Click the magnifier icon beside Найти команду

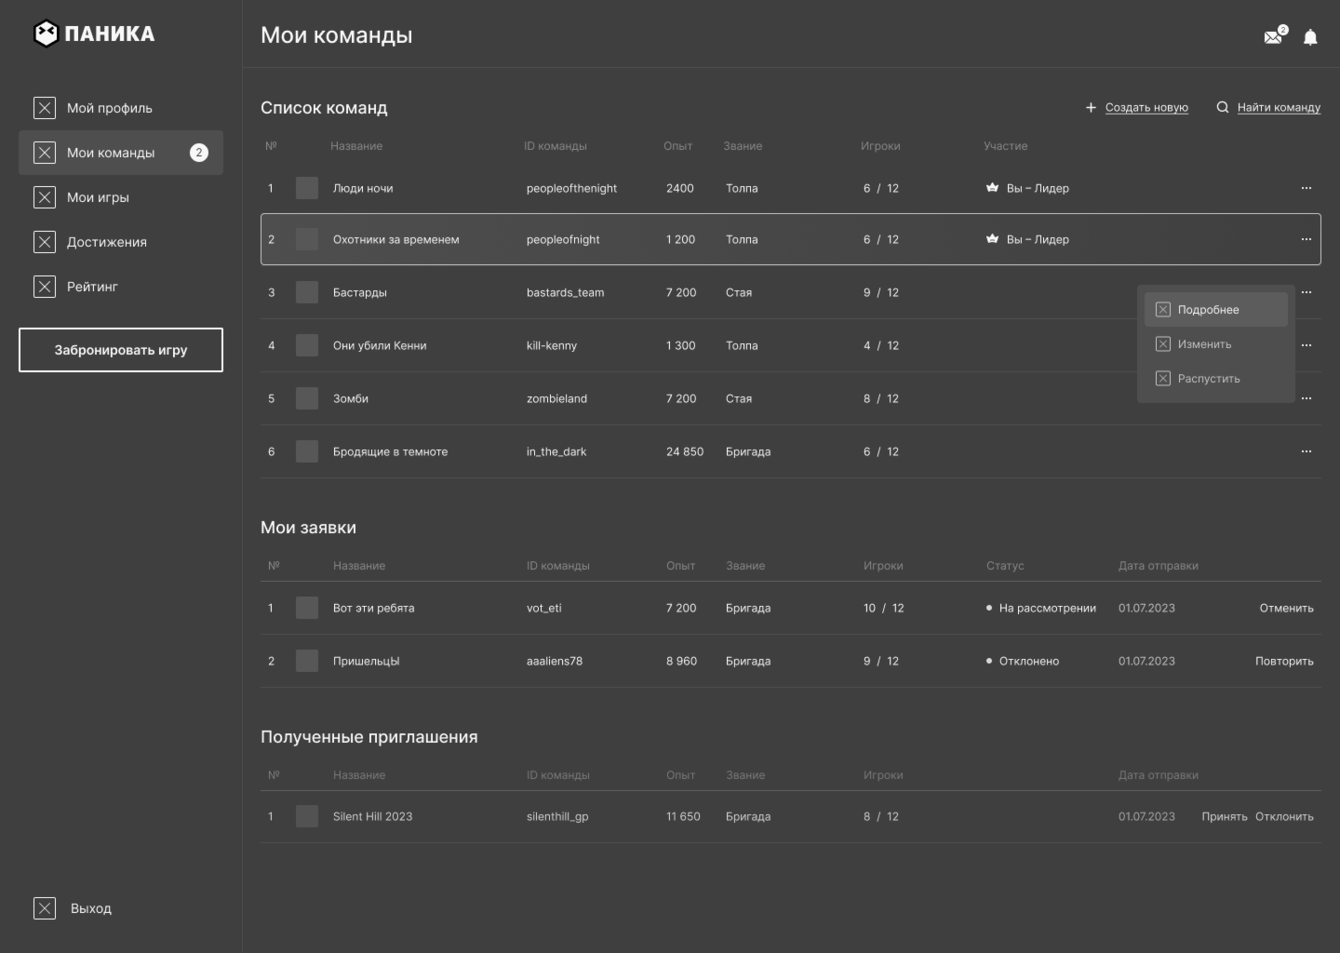1222,107
